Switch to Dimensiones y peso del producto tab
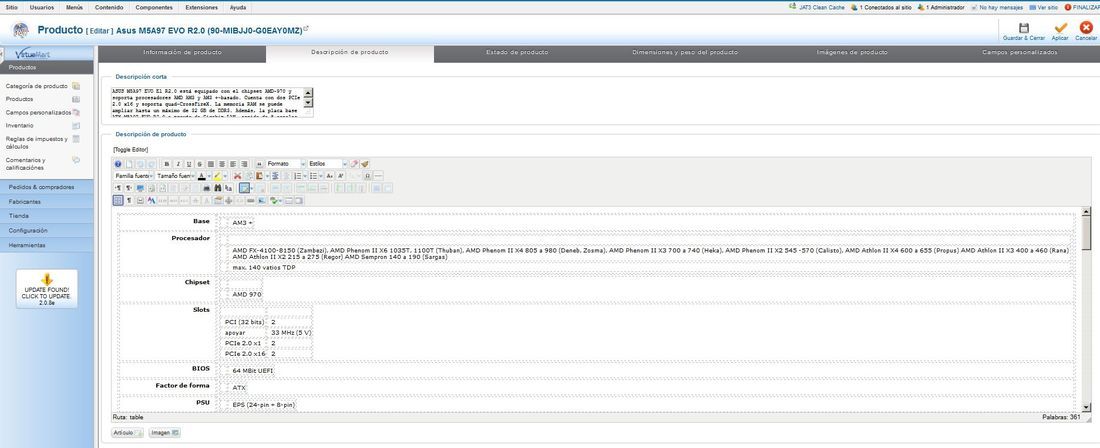1100x448 pixels. tap(684, 53)
